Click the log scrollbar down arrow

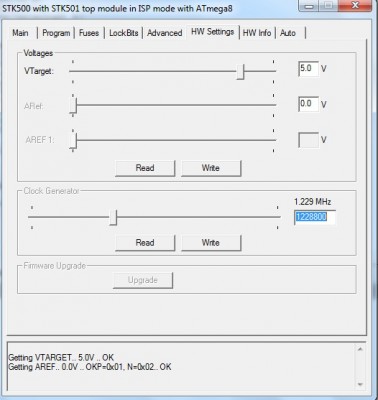coord(360,384)
